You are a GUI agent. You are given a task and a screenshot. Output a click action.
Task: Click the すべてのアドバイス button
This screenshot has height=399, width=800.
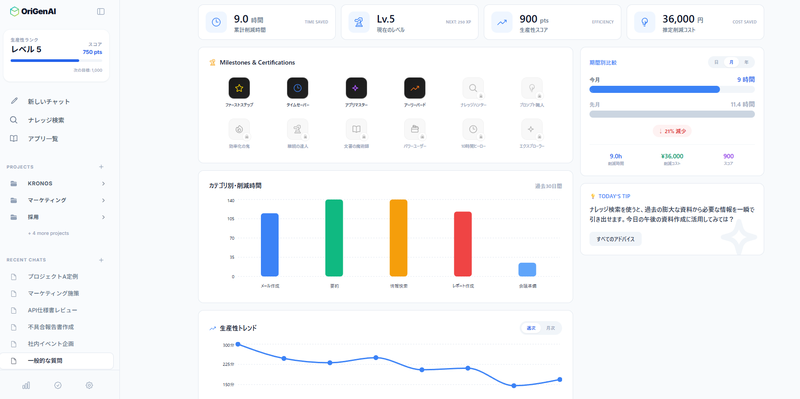[615, 239]
